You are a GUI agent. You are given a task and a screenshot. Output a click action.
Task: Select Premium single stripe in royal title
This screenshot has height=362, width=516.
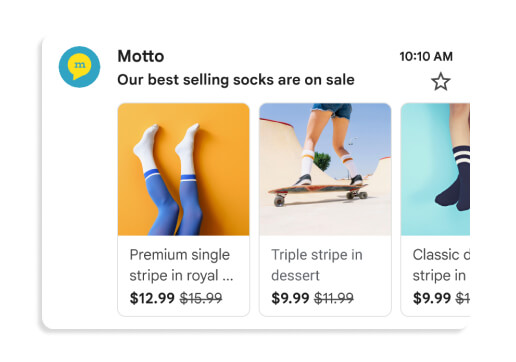tap(181, 265)
